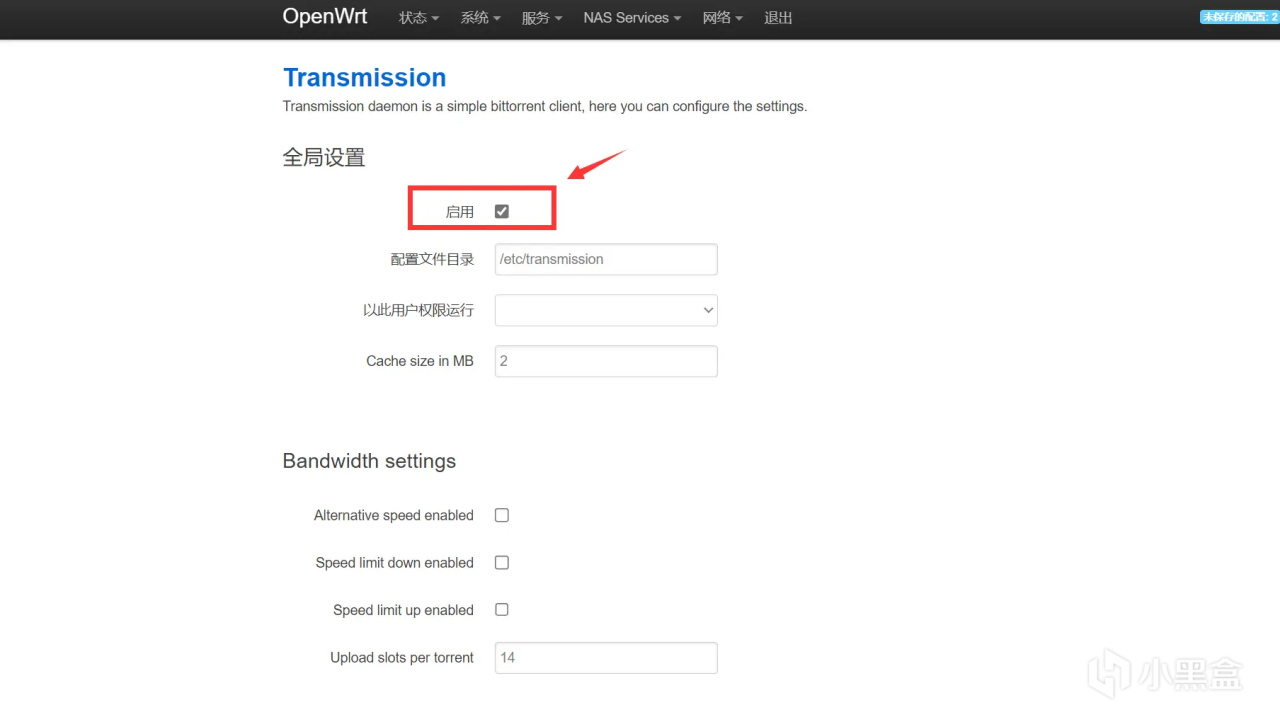Screen dimensions: 1280x717
Task: Click the Cache size in MB field
Action: pos(606,361)
